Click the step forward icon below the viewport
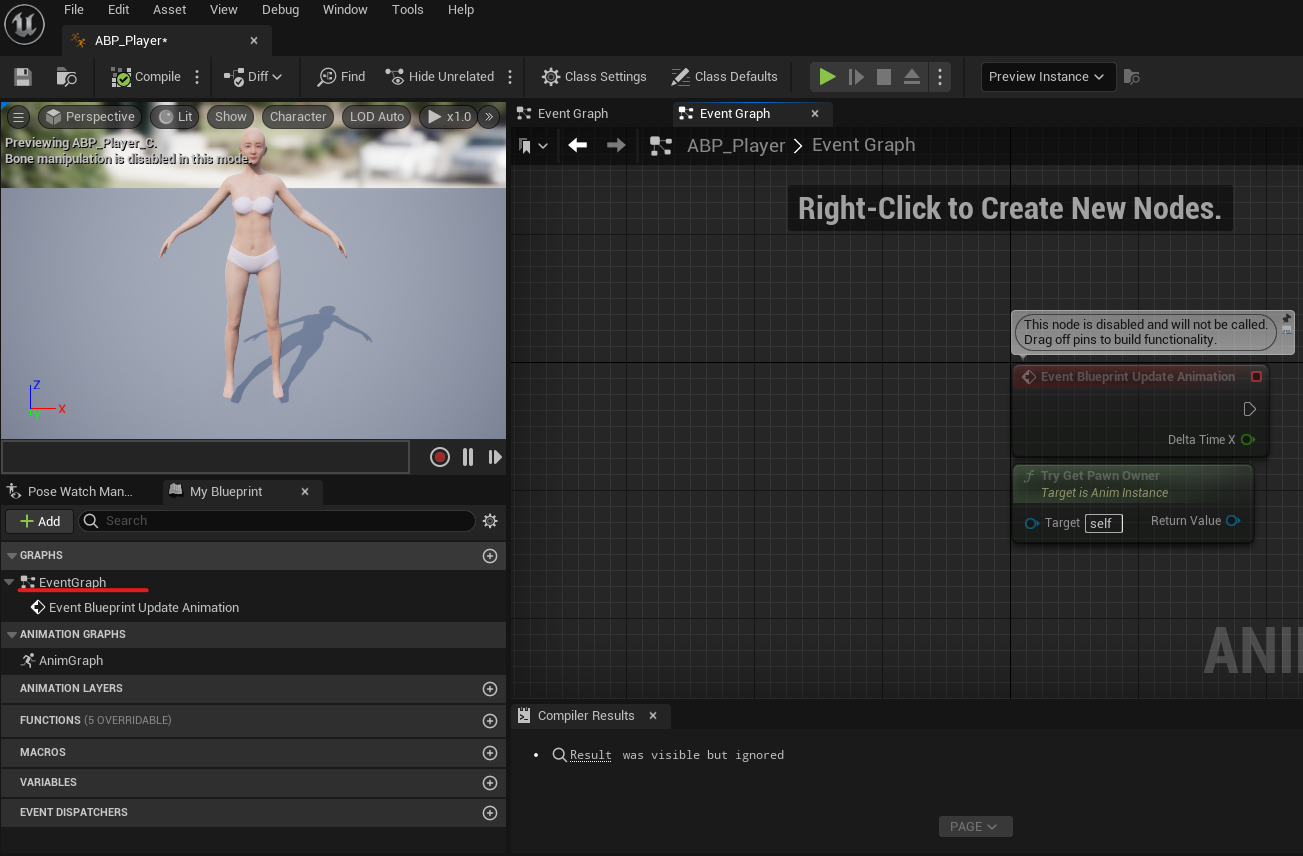The height and width of the screenshot is (856, 1303). 495,457
